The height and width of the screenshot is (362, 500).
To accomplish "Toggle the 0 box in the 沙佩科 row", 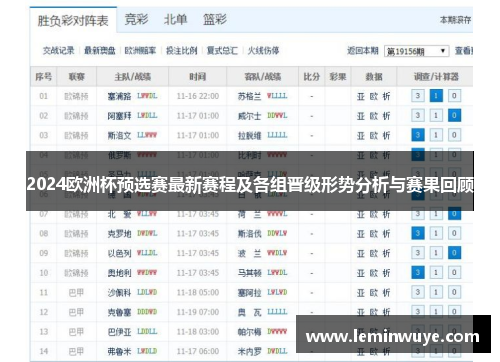I will 454,292.
